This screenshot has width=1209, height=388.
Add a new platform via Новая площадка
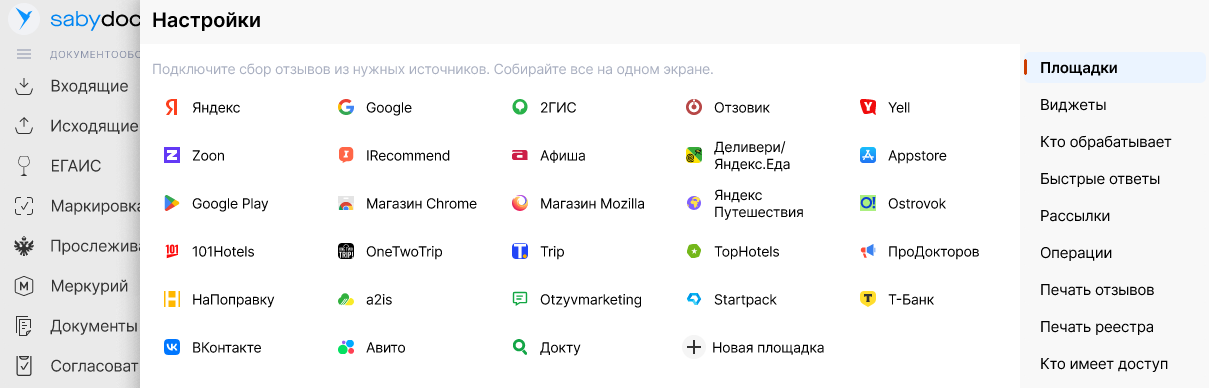[754, 347]
